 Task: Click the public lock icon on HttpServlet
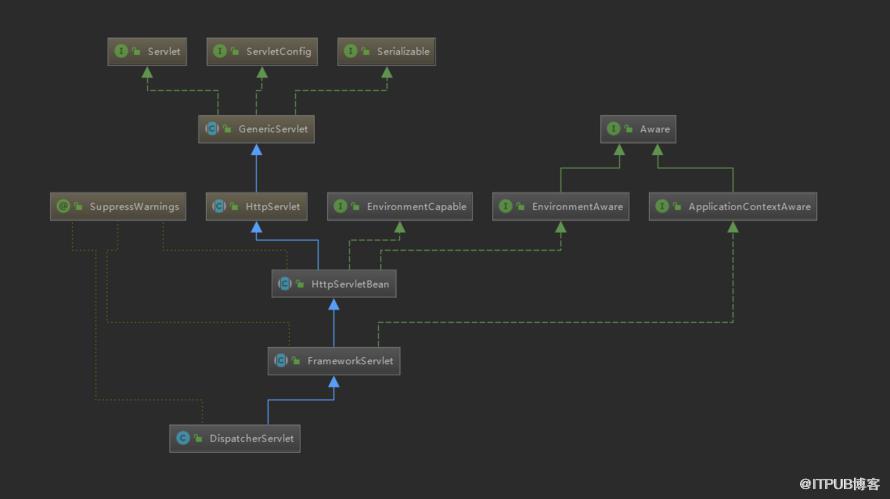click(x=234, y=207)
